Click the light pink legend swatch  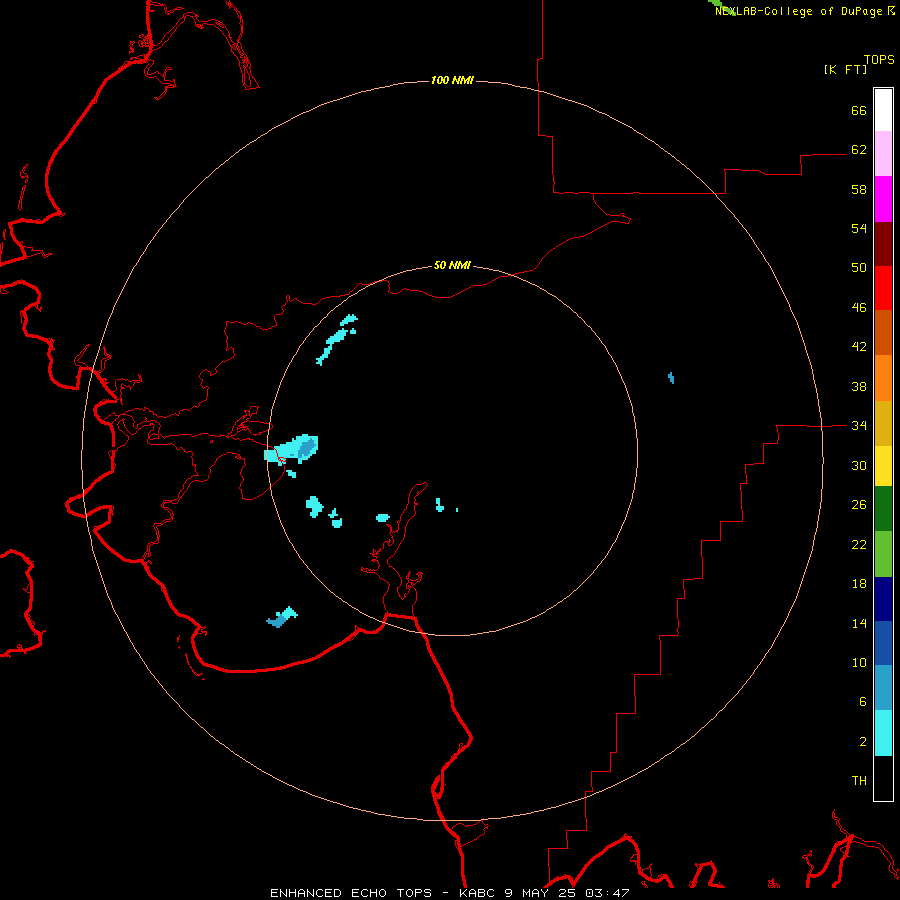pyautogui.click(x=883, y=154)
